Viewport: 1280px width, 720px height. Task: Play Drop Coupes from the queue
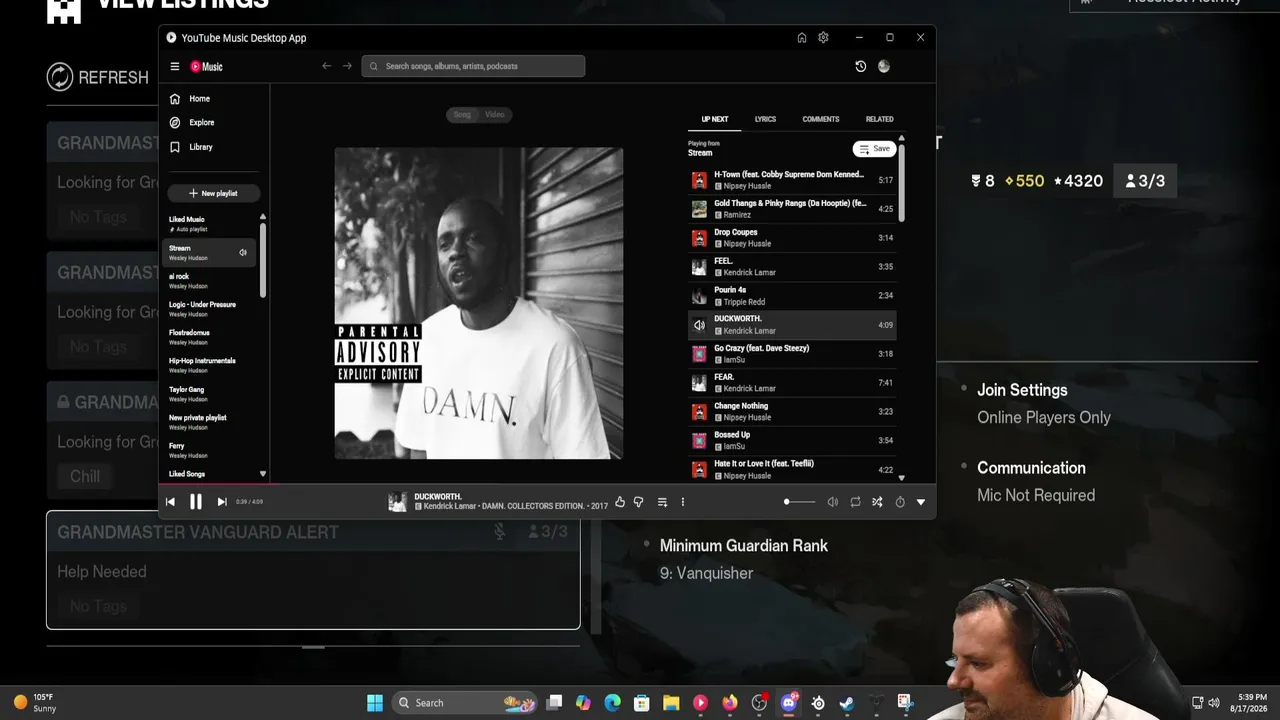tap(792, 238)
